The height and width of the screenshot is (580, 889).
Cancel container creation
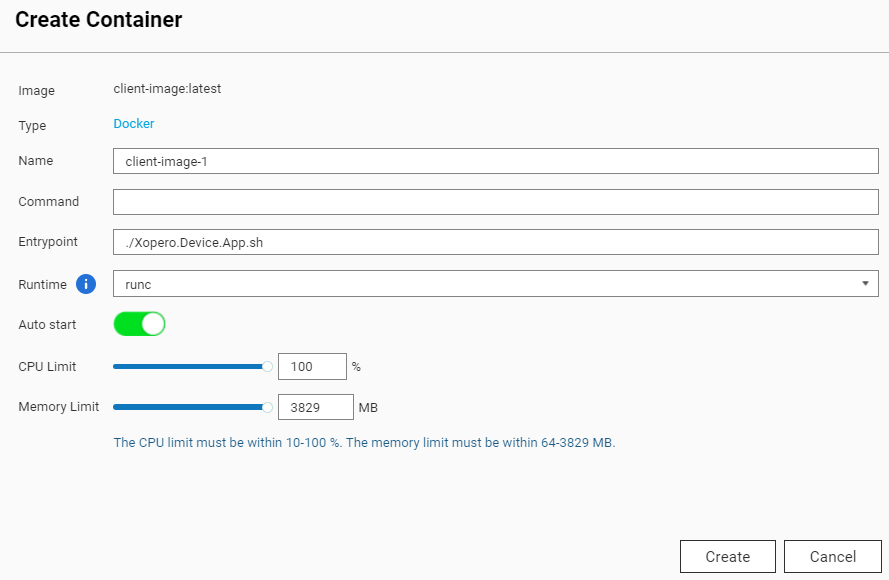pos(832,556)
